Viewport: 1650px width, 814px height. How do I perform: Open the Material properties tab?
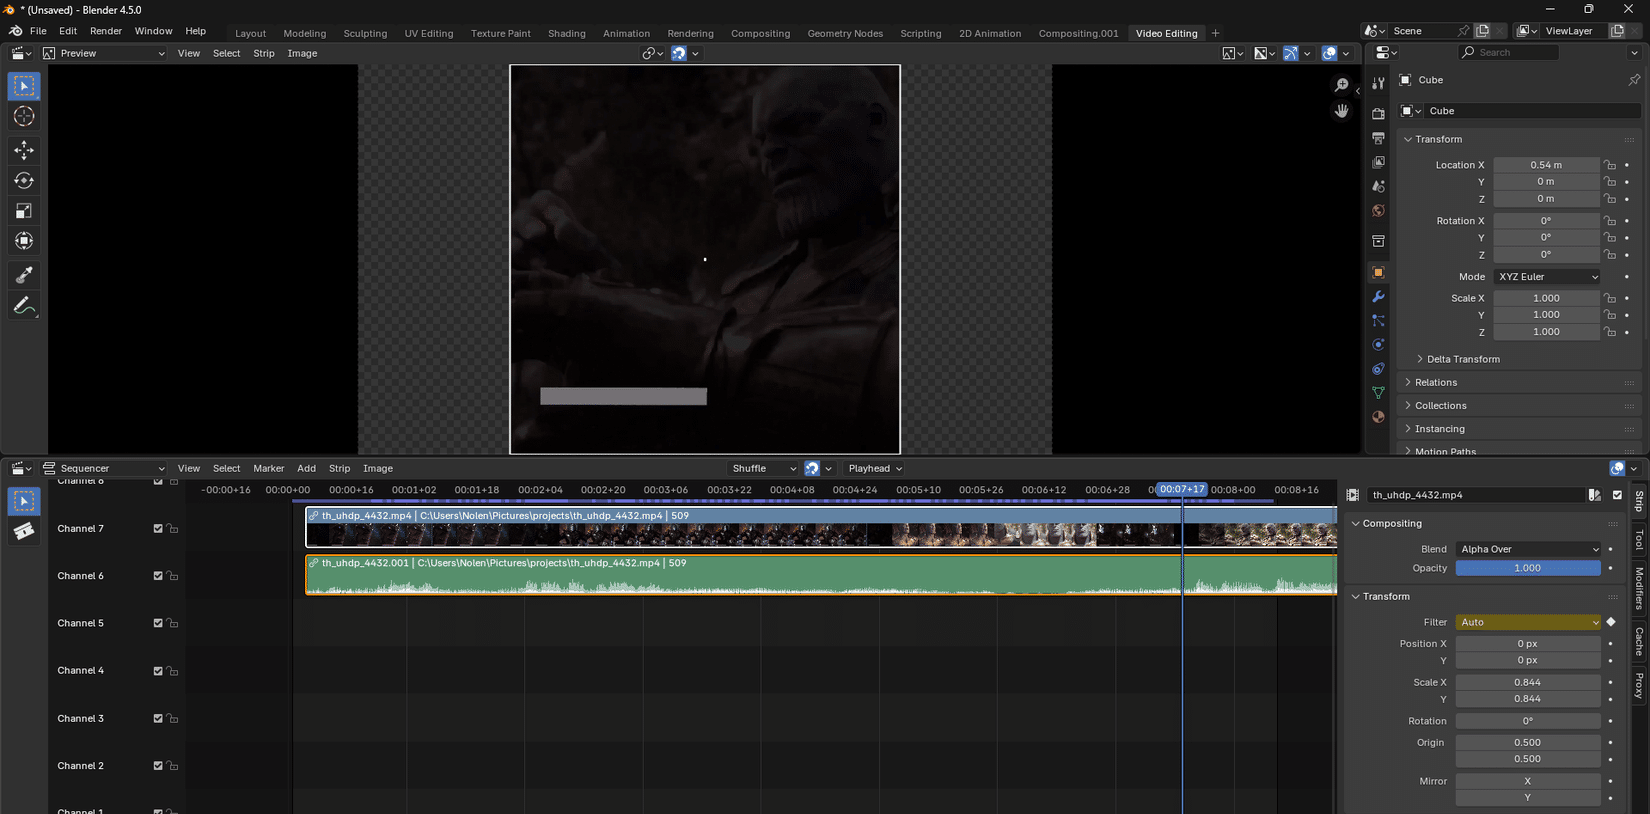coord(1378,417)
